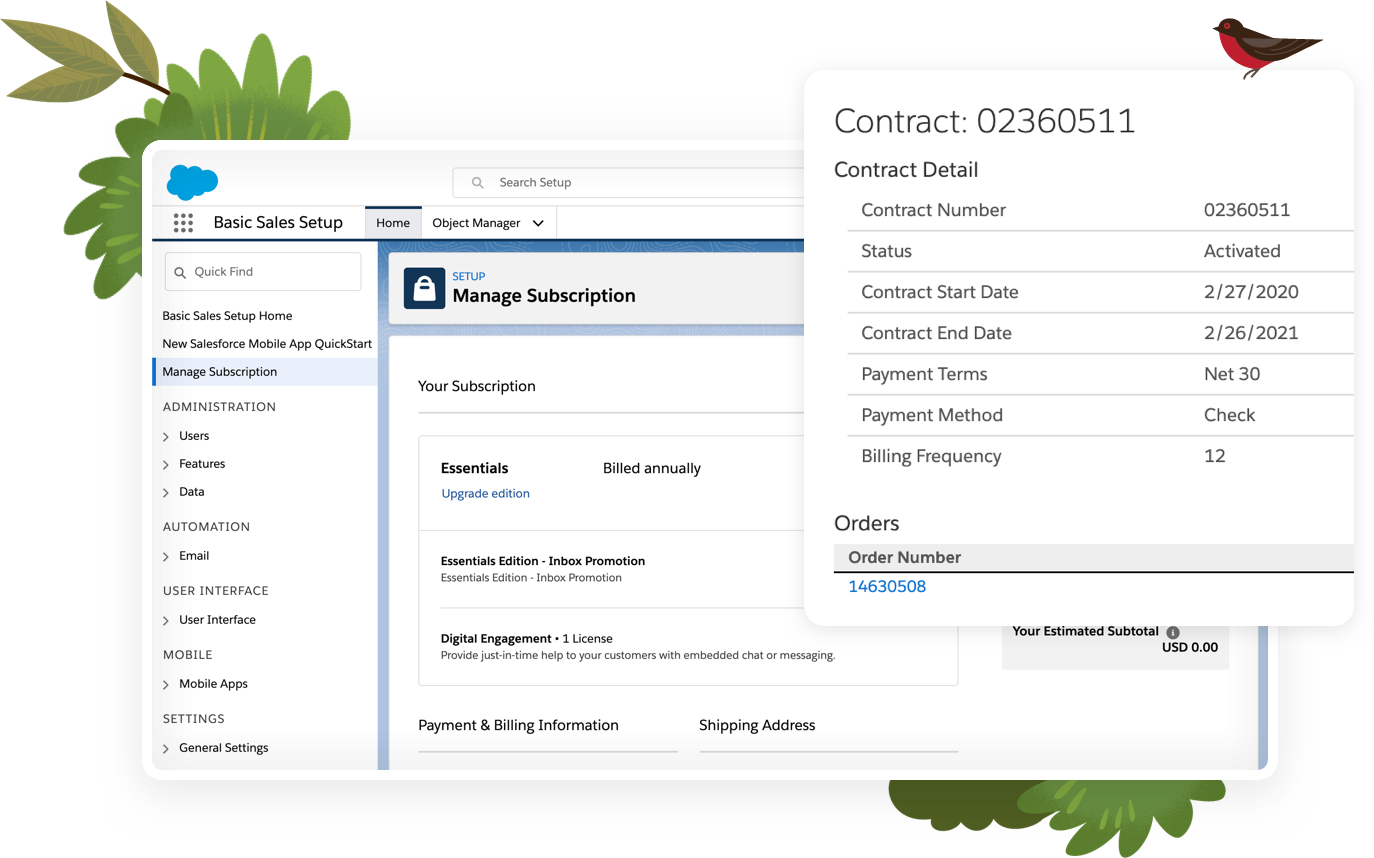
Task: Expand the User Interface section
Action: click(x=166, y=621)
